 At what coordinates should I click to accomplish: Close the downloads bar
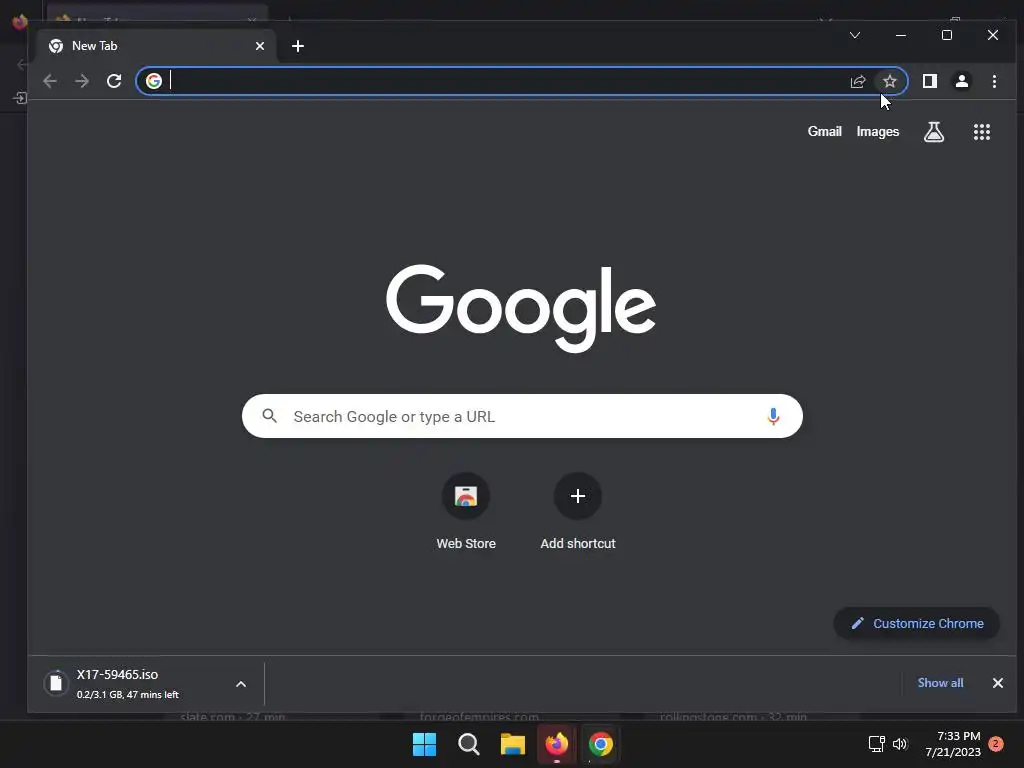[x=998, y=683]
